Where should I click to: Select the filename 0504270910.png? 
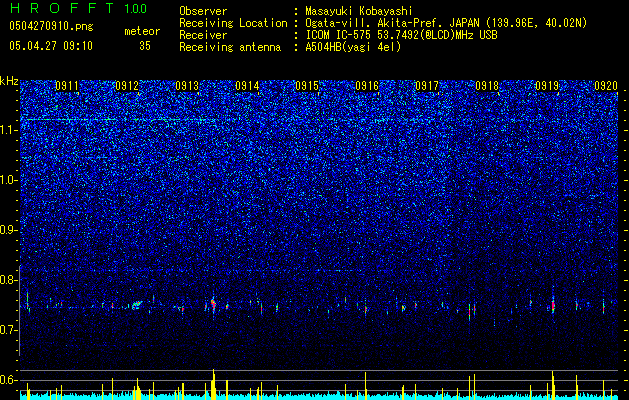51,27
